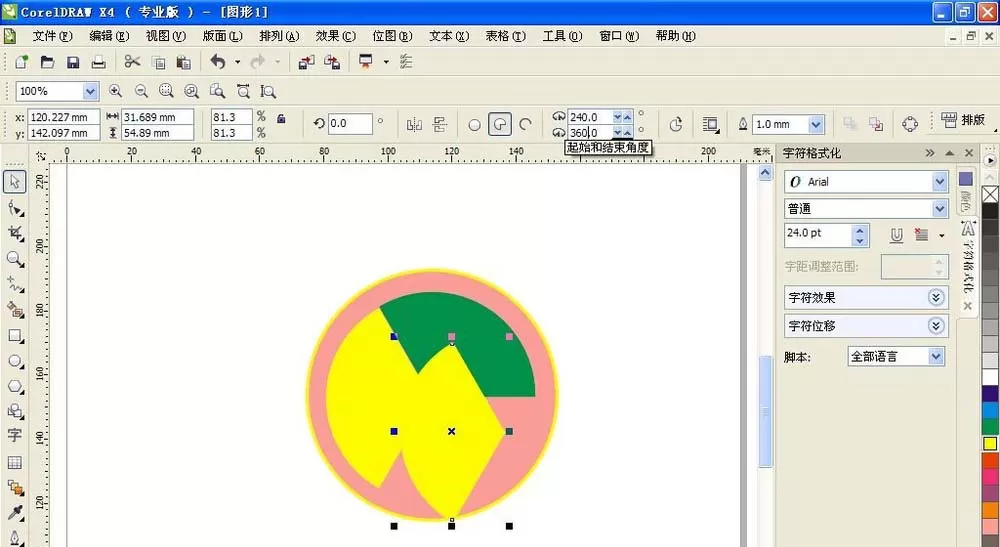Print the document
Screen dimensions: 1000x547
[x=98, y=62]
